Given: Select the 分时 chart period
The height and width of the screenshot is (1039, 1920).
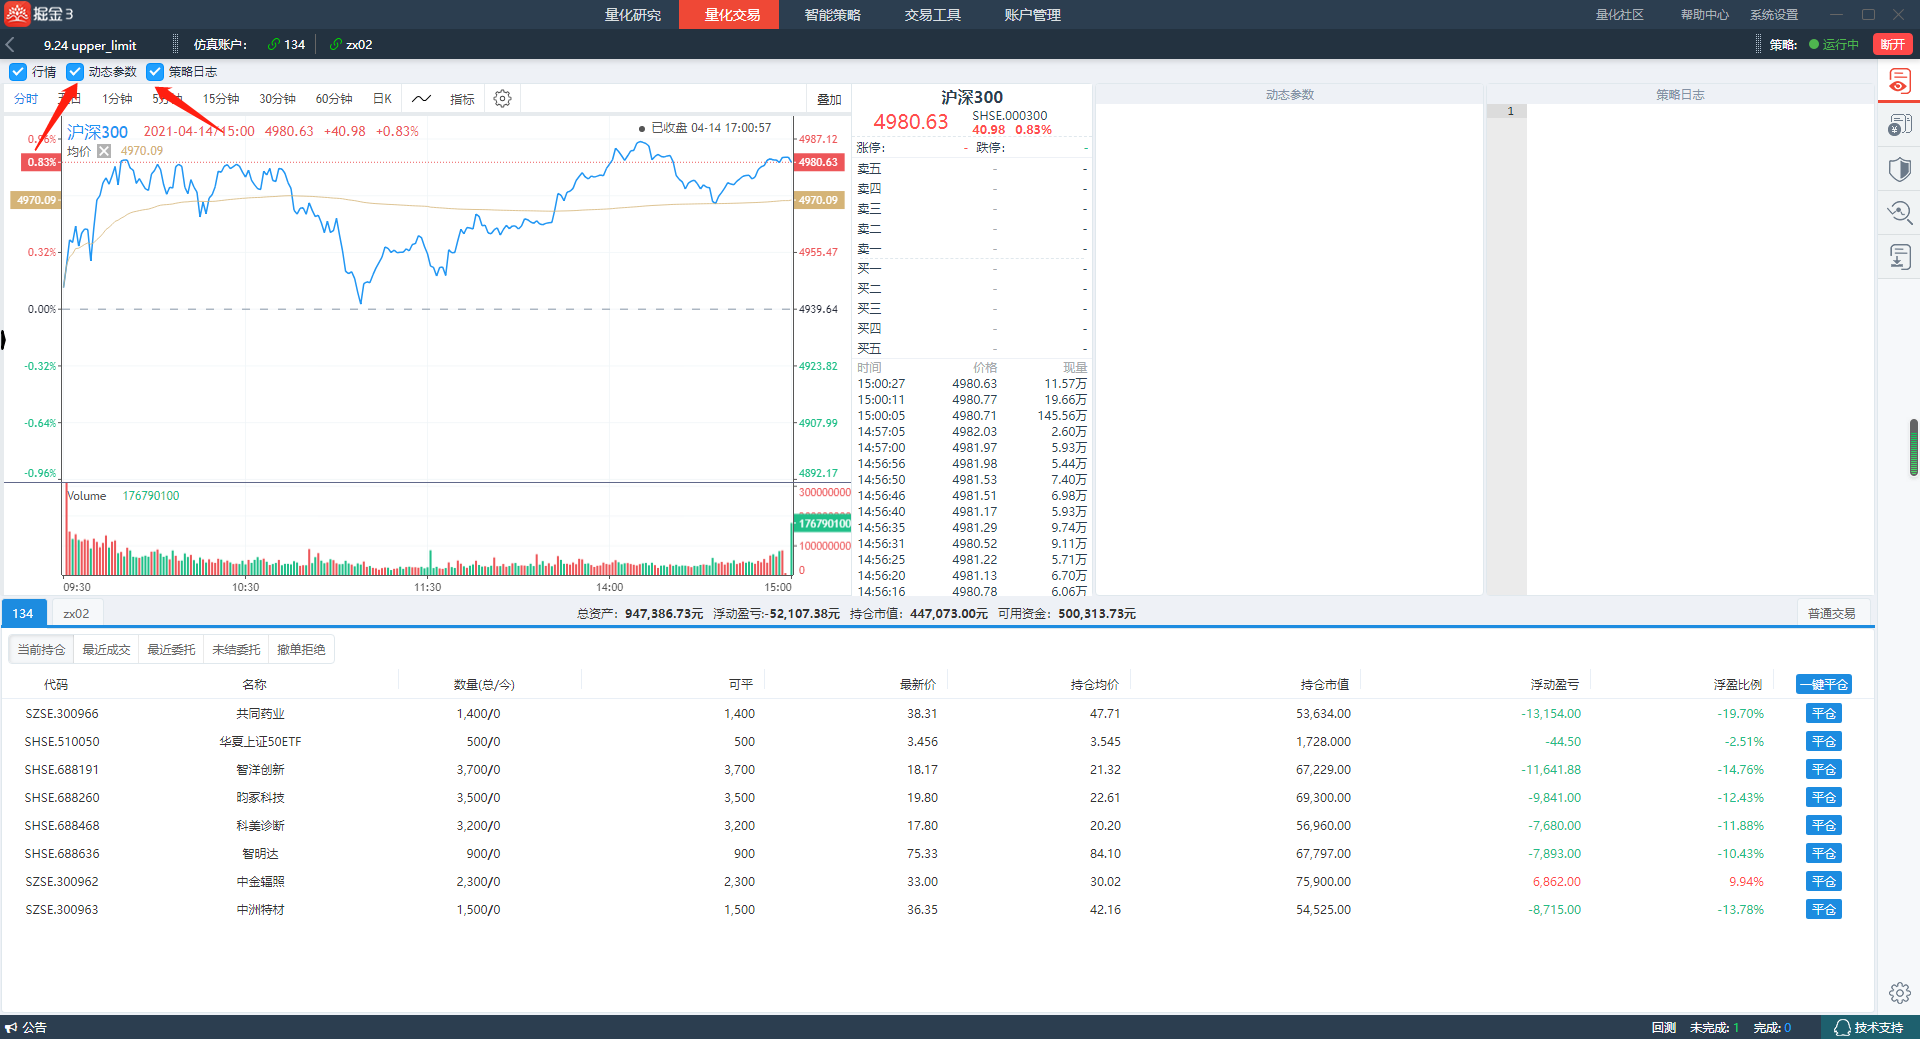Looking at the screenshot, I should coord(26,99).
